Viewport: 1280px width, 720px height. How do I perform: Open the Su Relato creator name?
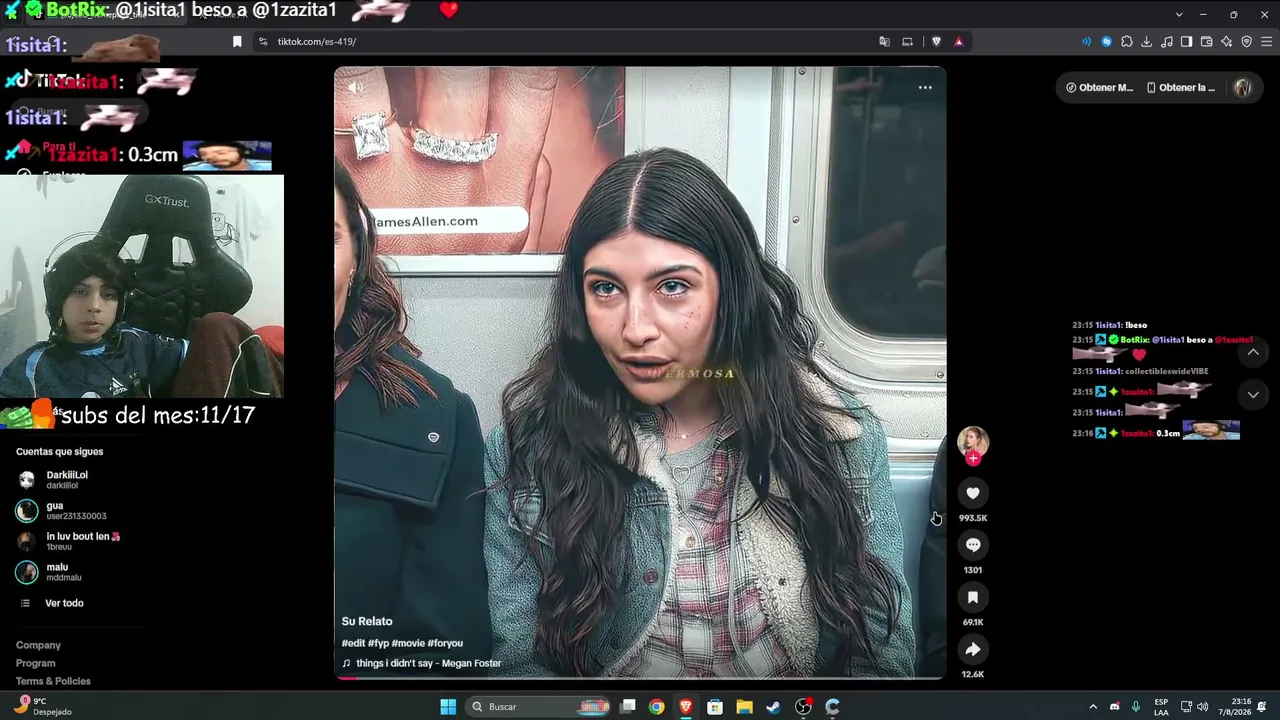pyautogui.click(x=367, y=621)
